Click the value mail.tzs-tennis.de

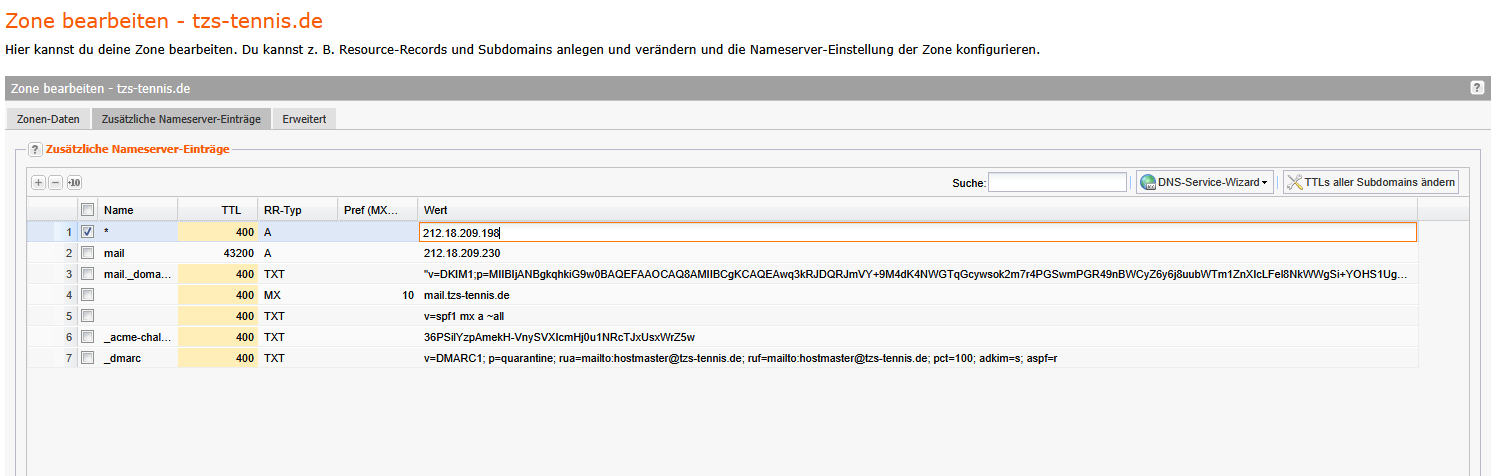pos(468,295)
